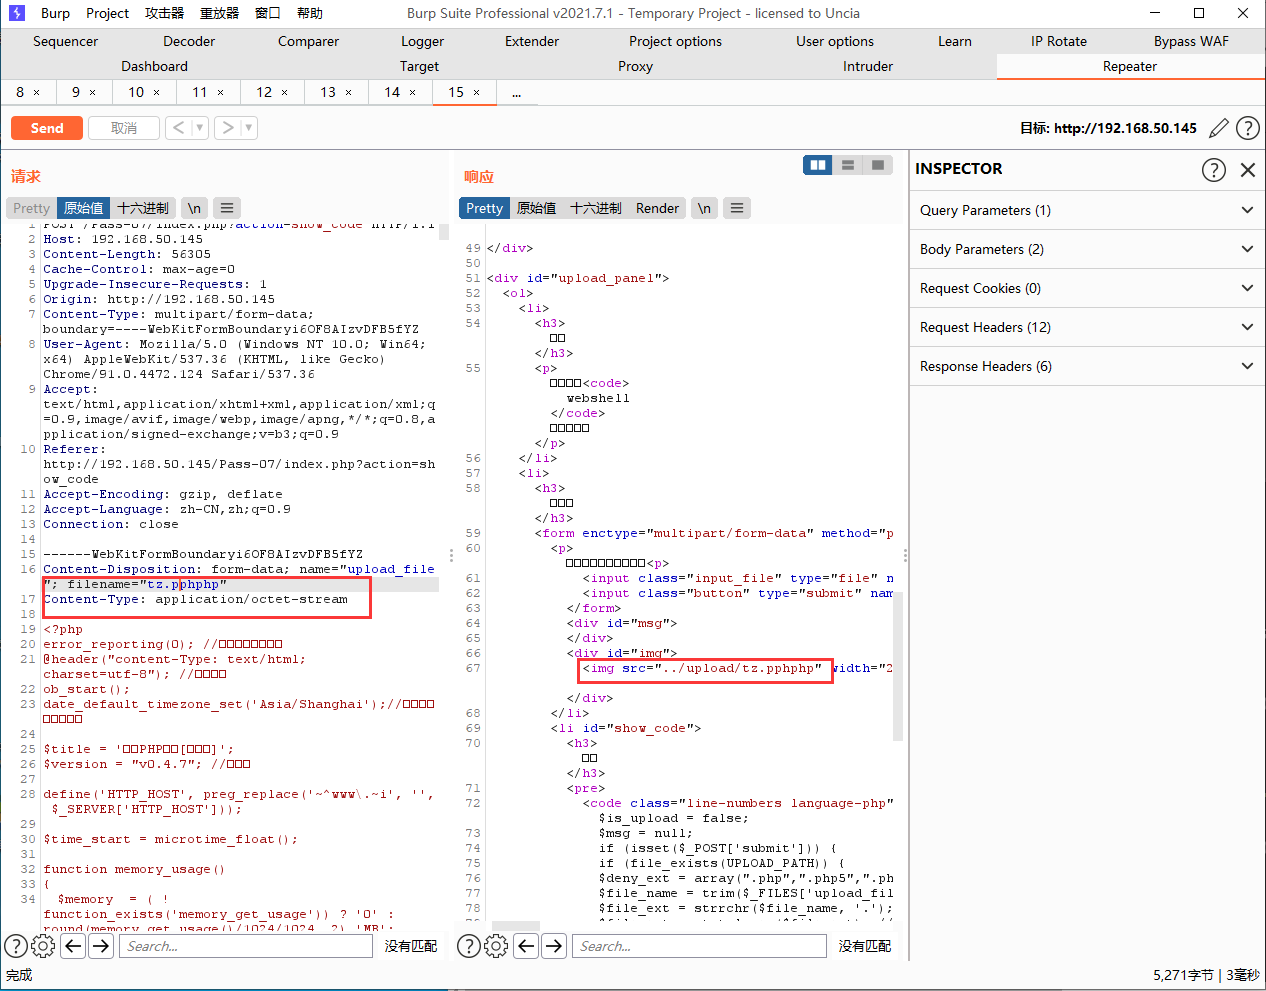Go to next response search match

[x=554, y=946]
